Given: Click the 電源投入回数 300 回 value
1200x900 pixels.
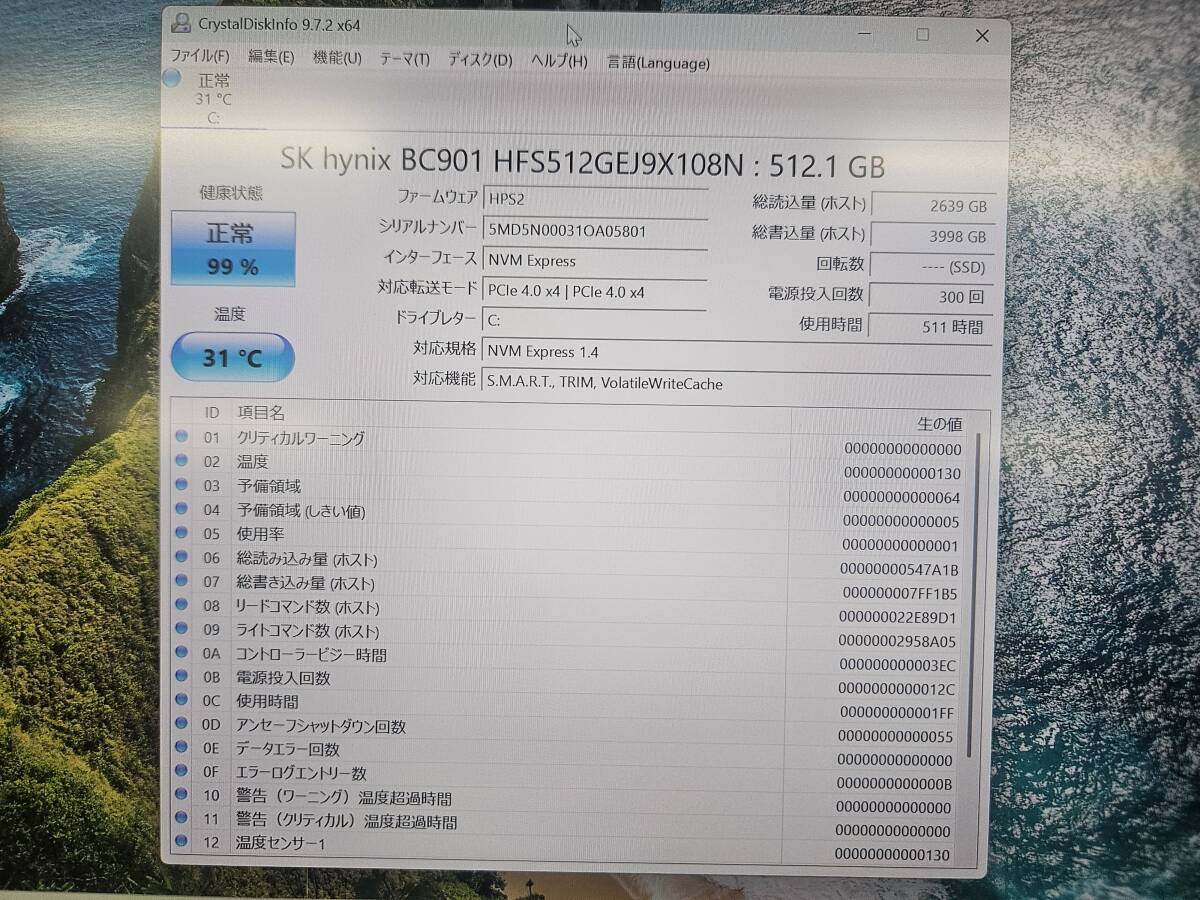Looking at the screenshot, I should [931, 297].
